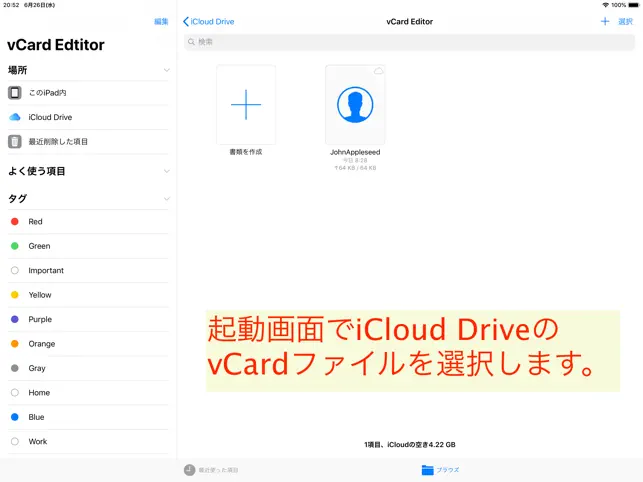This screenshot has height=482, width=643.
Task: Tap the Blue tag dot
Action: pyautogui.click(x=15, y=417)
